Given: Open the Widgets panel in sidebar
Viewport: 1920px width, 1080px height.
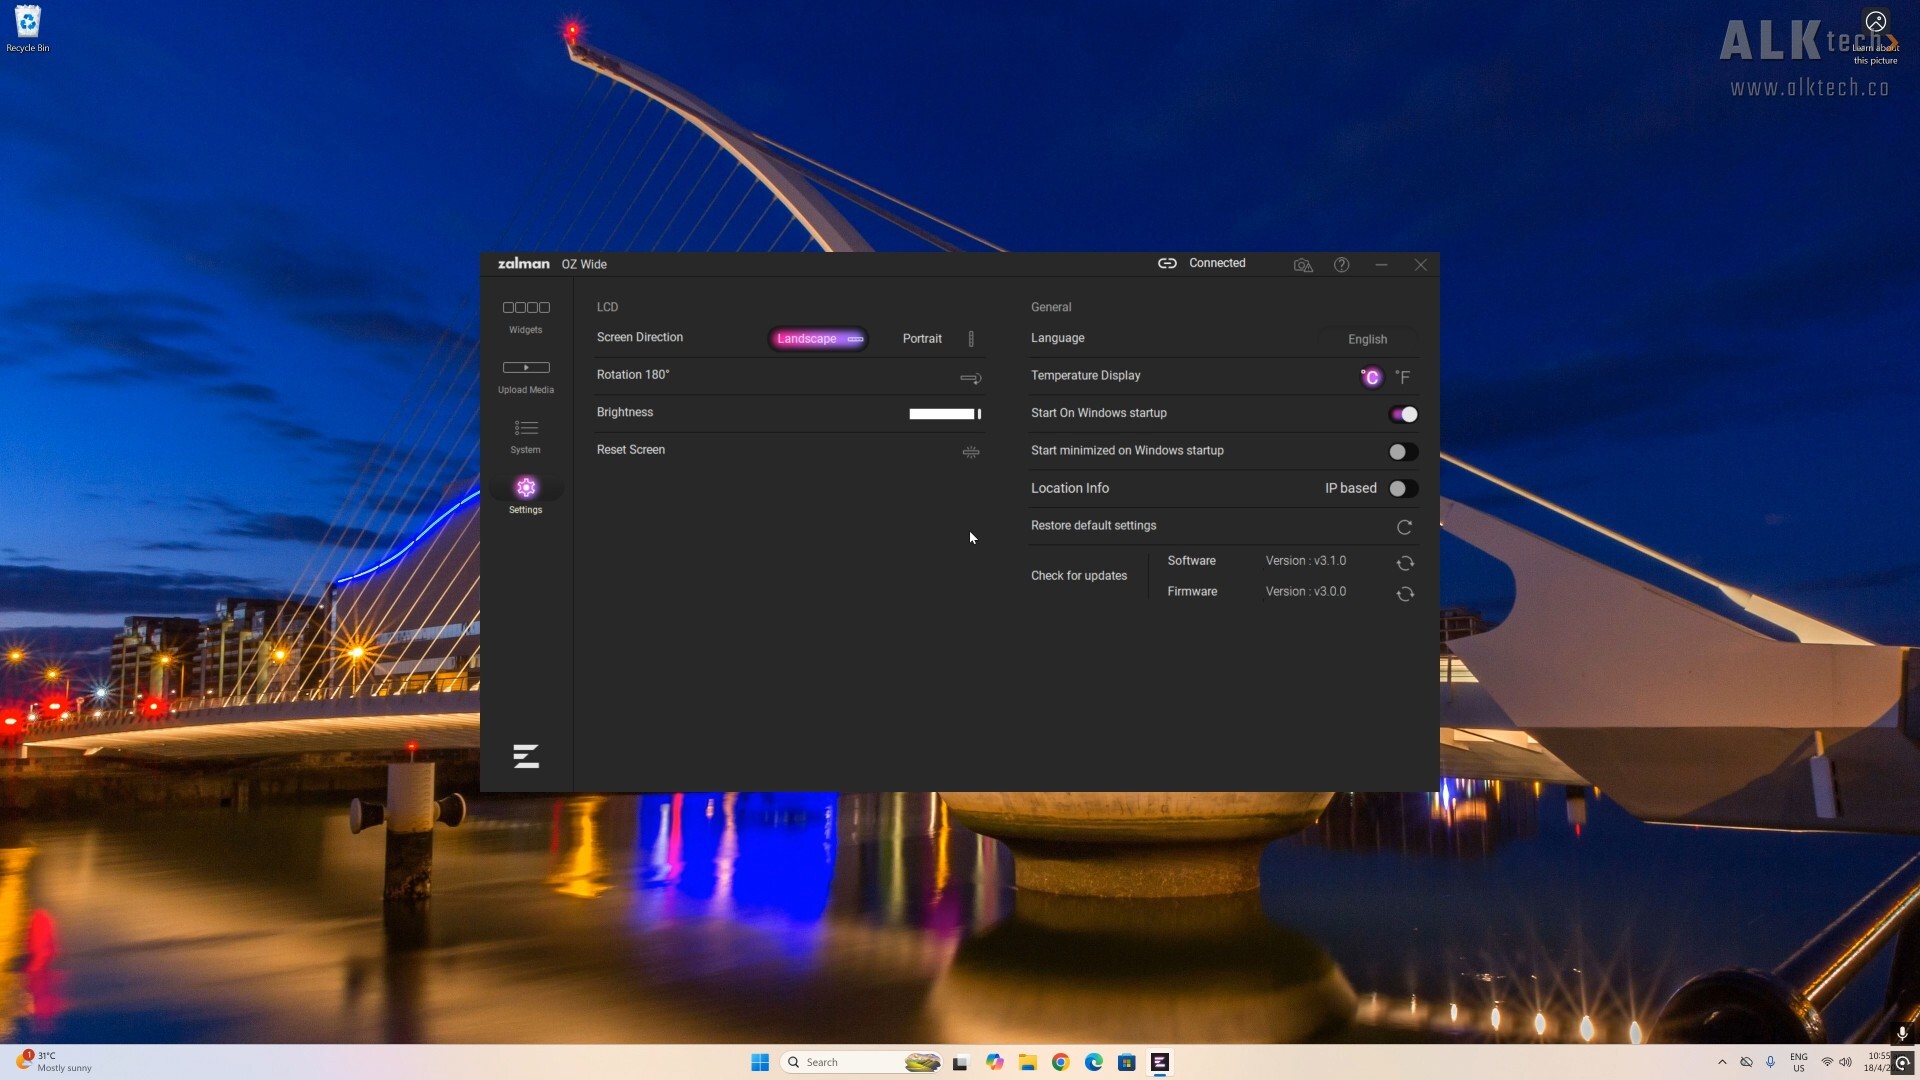Looking at the screenshot, I should coord(525,315).
